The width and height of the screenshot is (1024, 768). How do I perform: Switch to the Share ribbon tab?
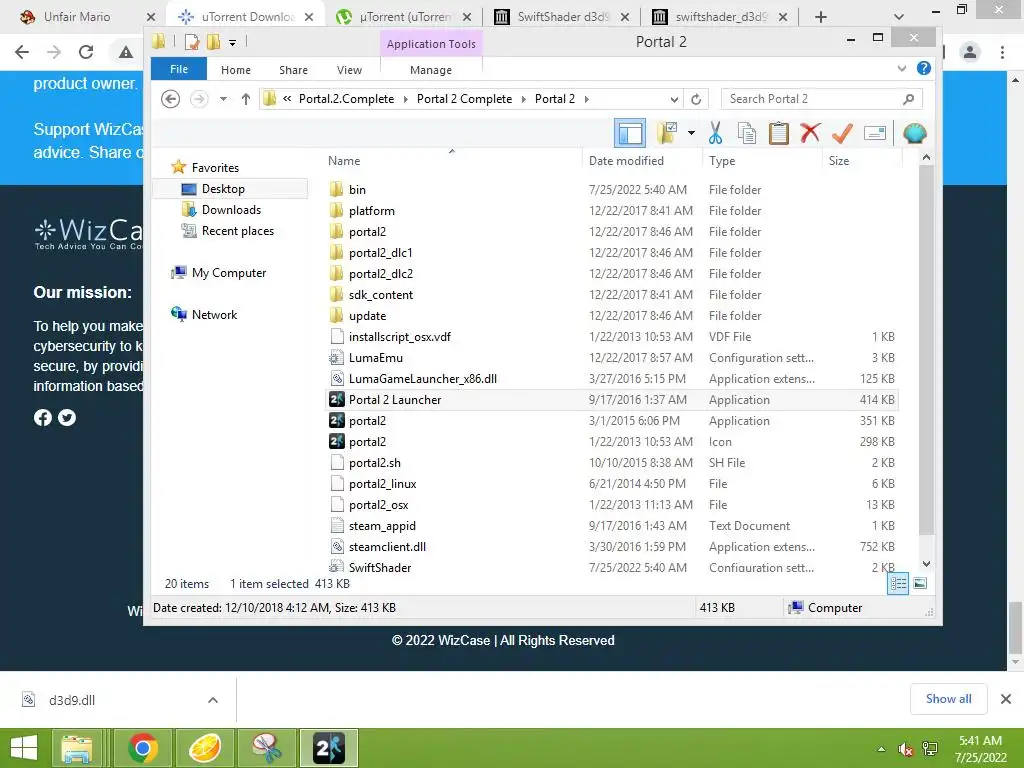293,70
